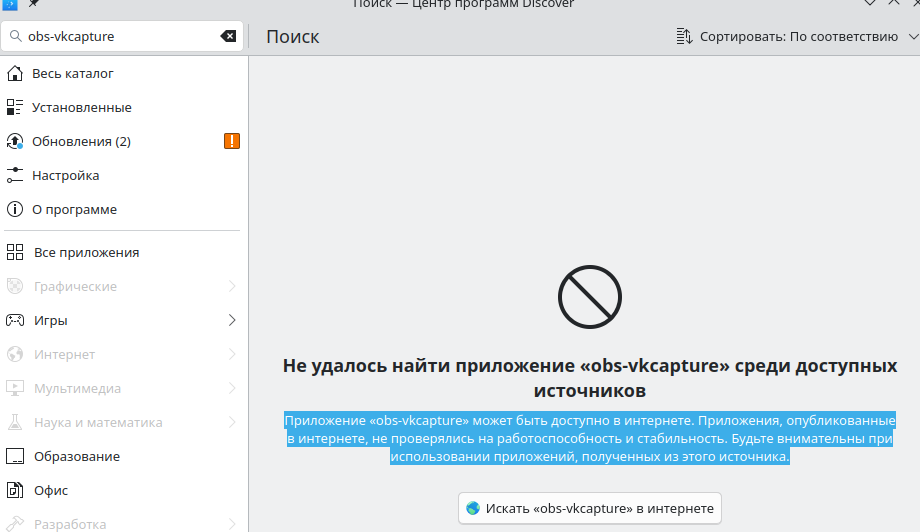Expand the Мультимедиа category chevron
The image size is (920, 532).
[232, 388]
